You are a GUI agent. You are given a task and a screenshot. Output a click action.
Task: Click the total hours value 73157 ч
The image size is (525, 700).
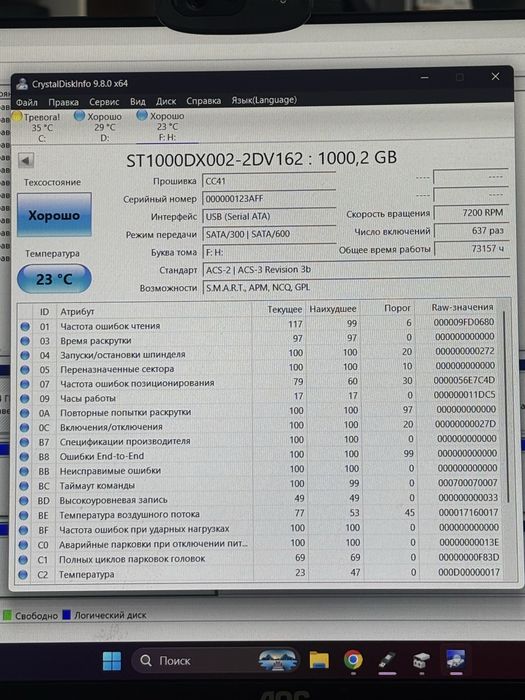point(471,249)
